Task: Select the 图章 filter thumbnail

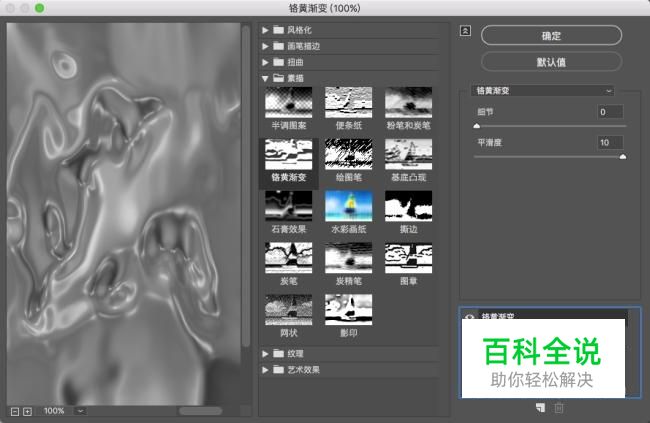Action: [408, 258]
